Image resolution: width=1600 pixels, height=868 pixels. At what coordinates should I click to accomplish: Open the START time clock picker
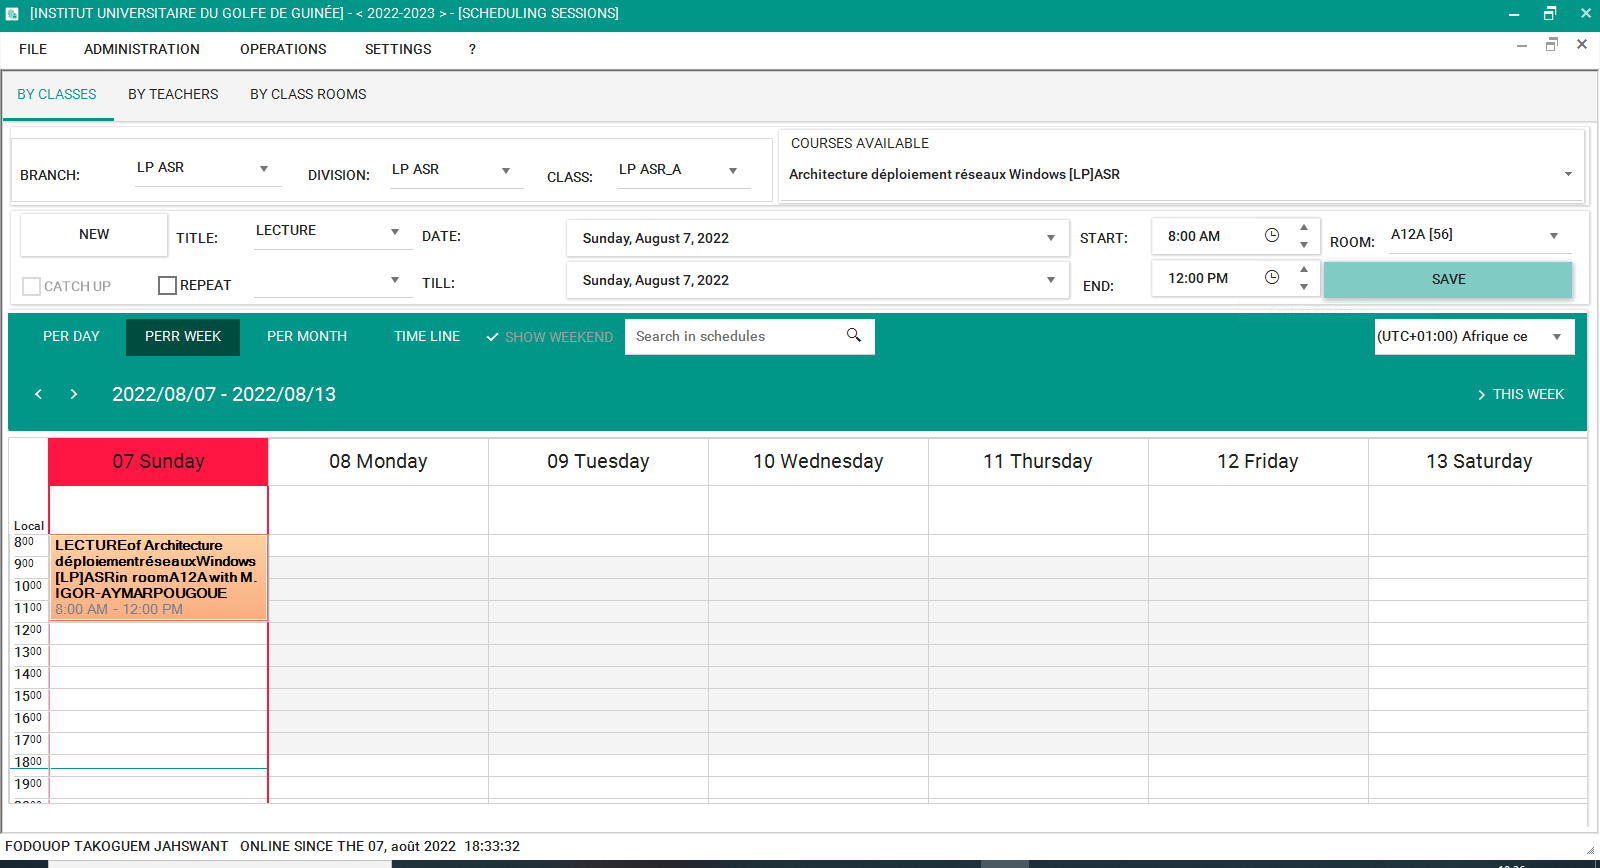1272,236
